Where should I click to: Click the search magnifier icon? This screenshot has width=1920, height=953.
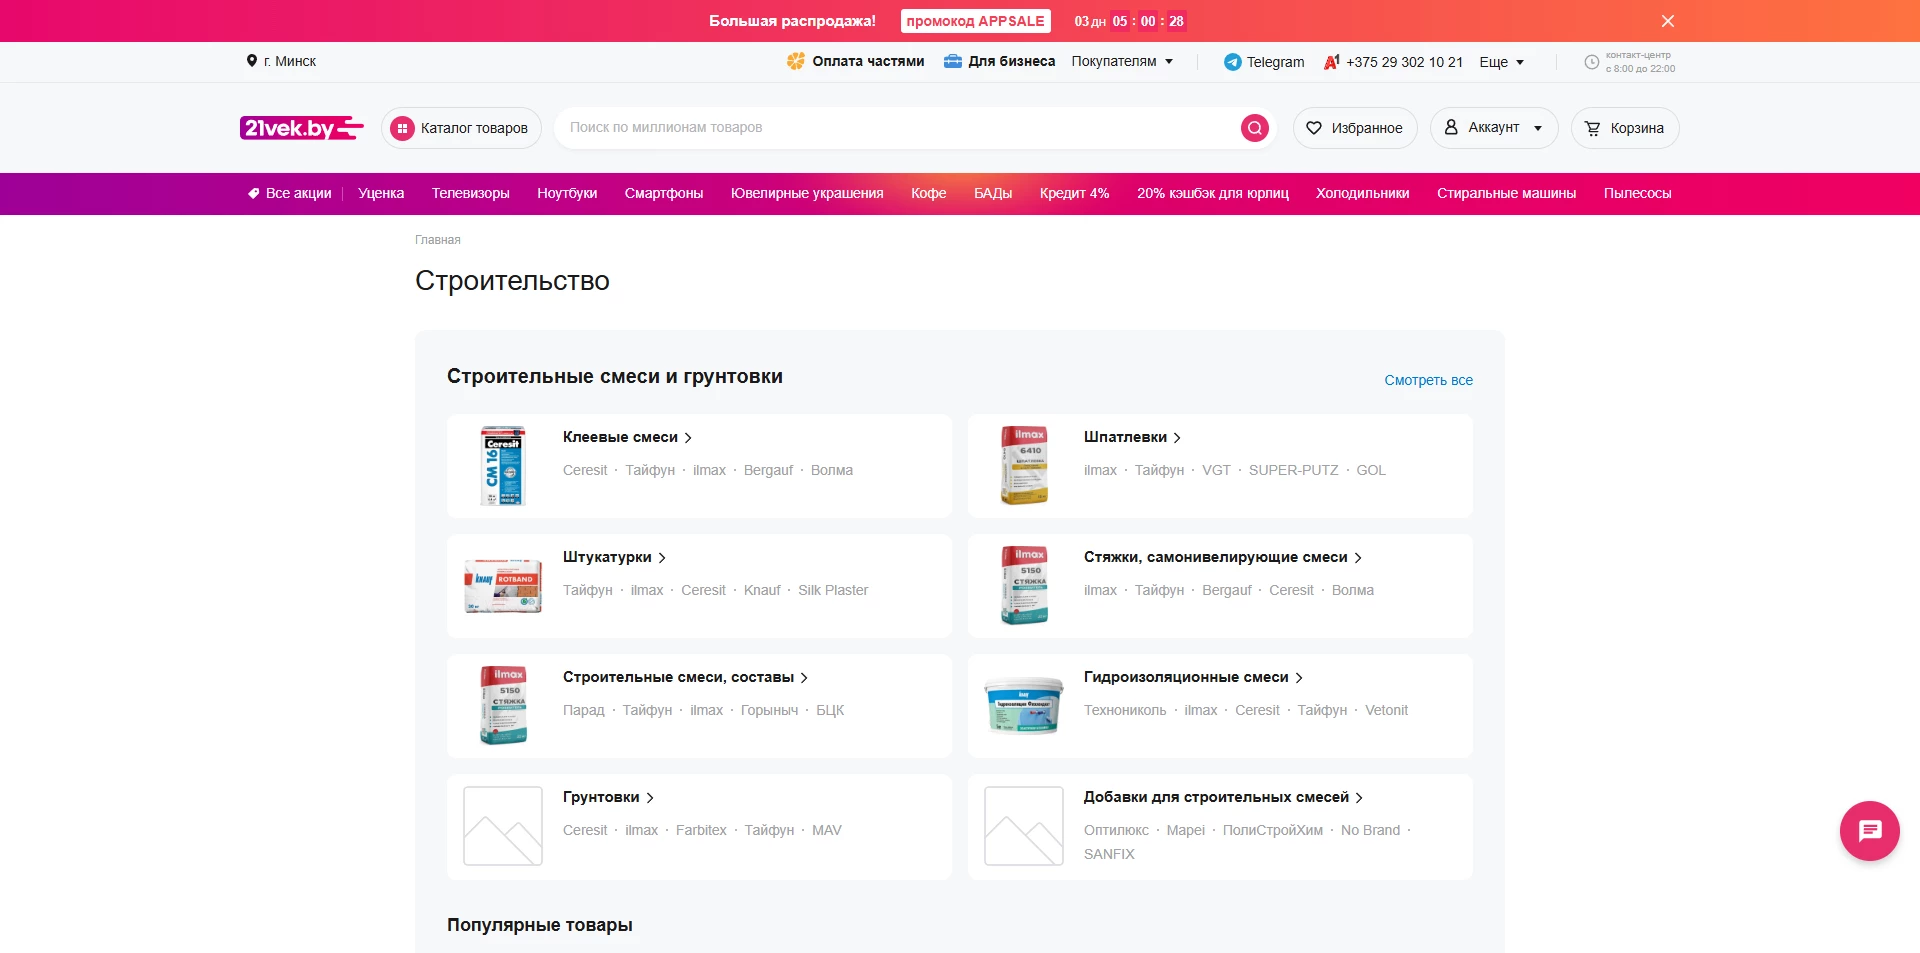1254,127
